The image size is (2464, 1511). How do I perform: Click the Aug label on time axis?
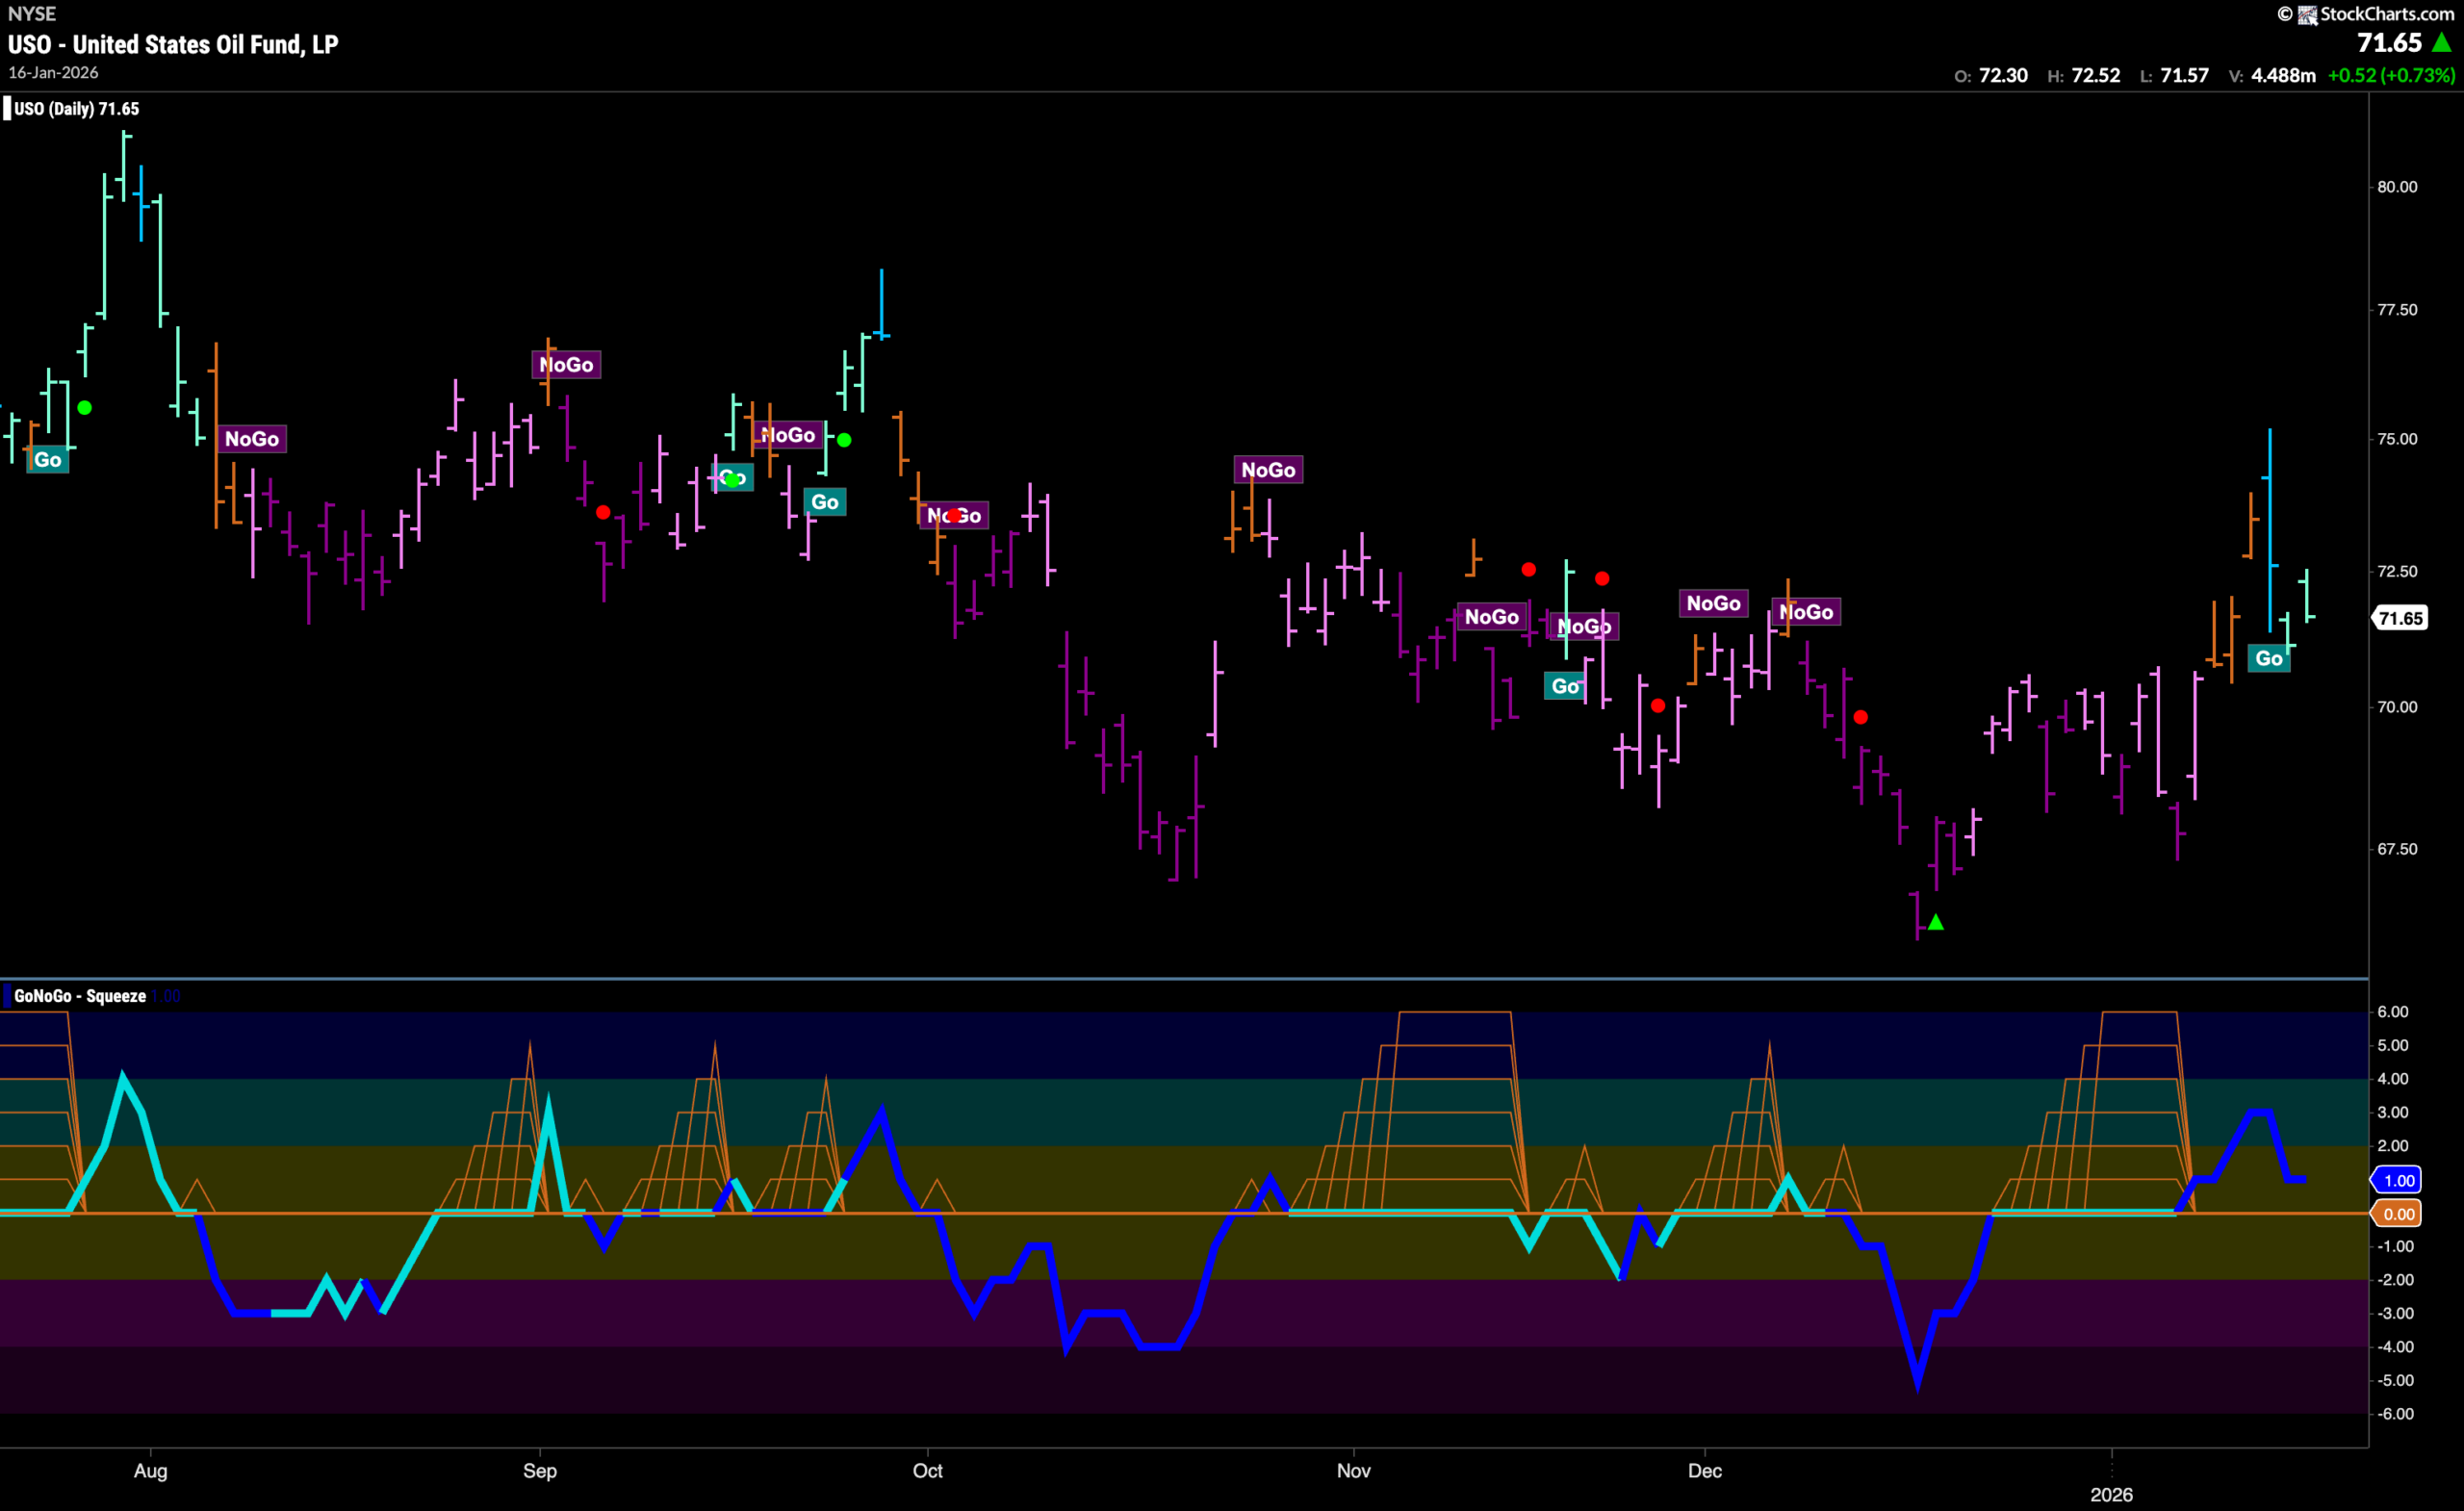(x=151, y=1471)
